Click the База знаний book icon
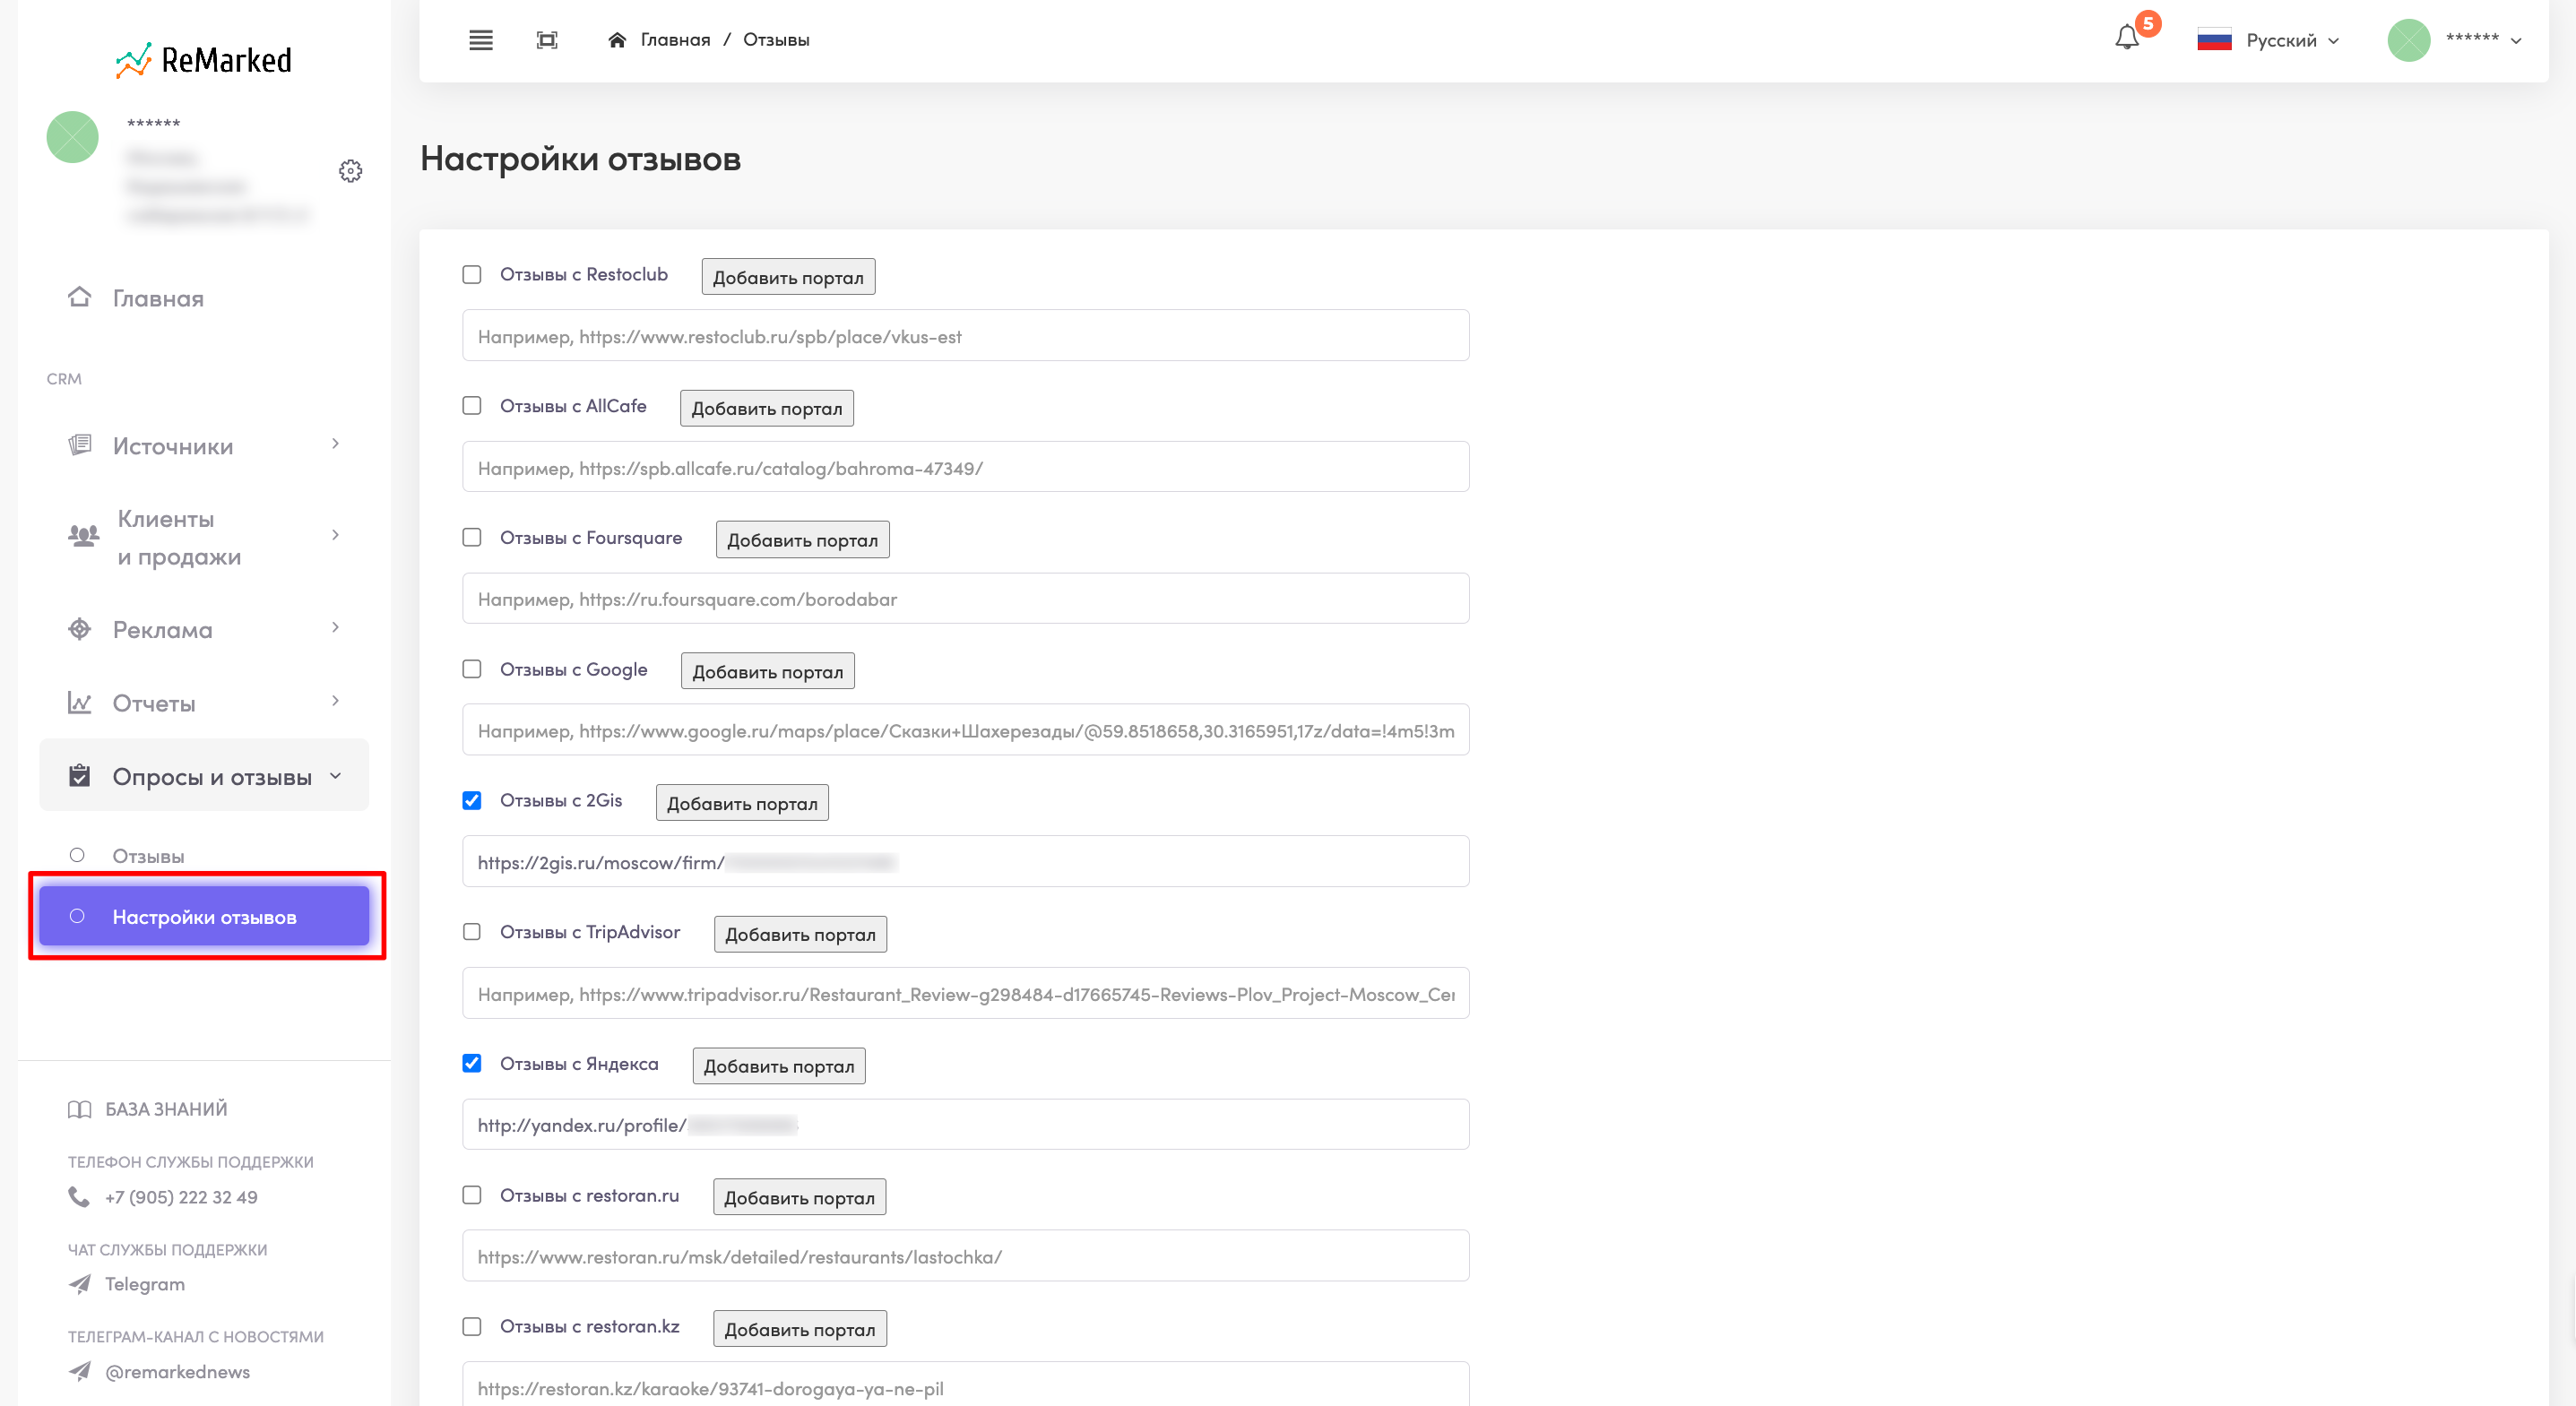This screenshot has width=2576, height=1406. pos(79,1109)
